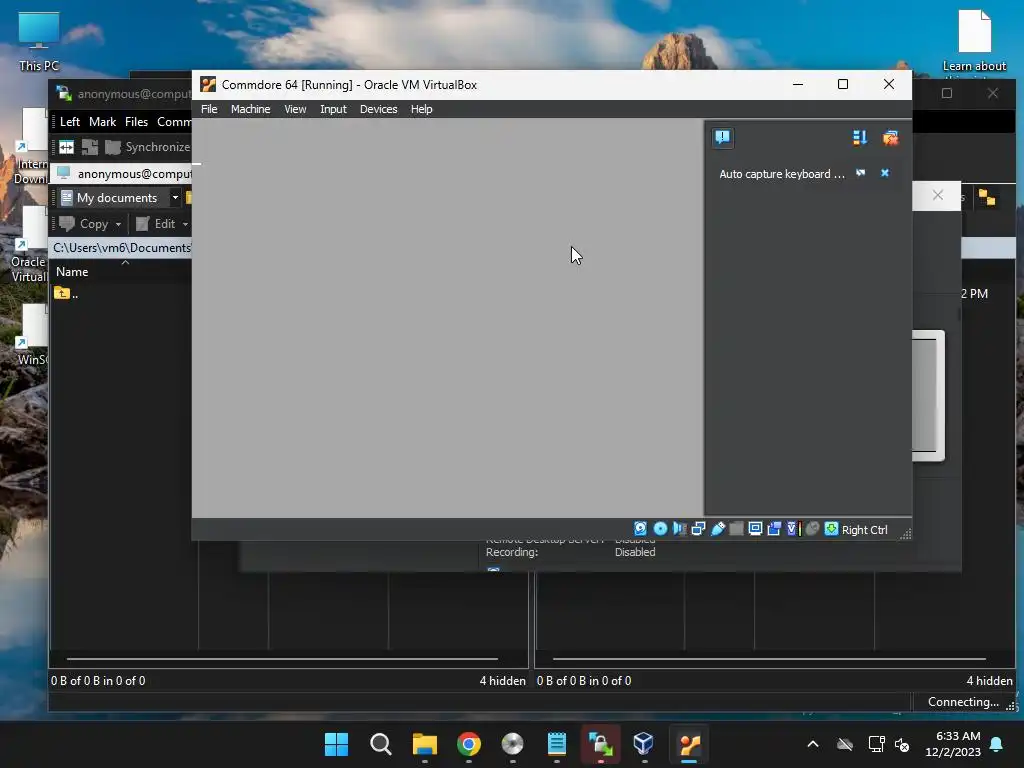Click the WinSCP Synchronize button
The height and width of the screenshot is (768, 1024).
[148, 147]
